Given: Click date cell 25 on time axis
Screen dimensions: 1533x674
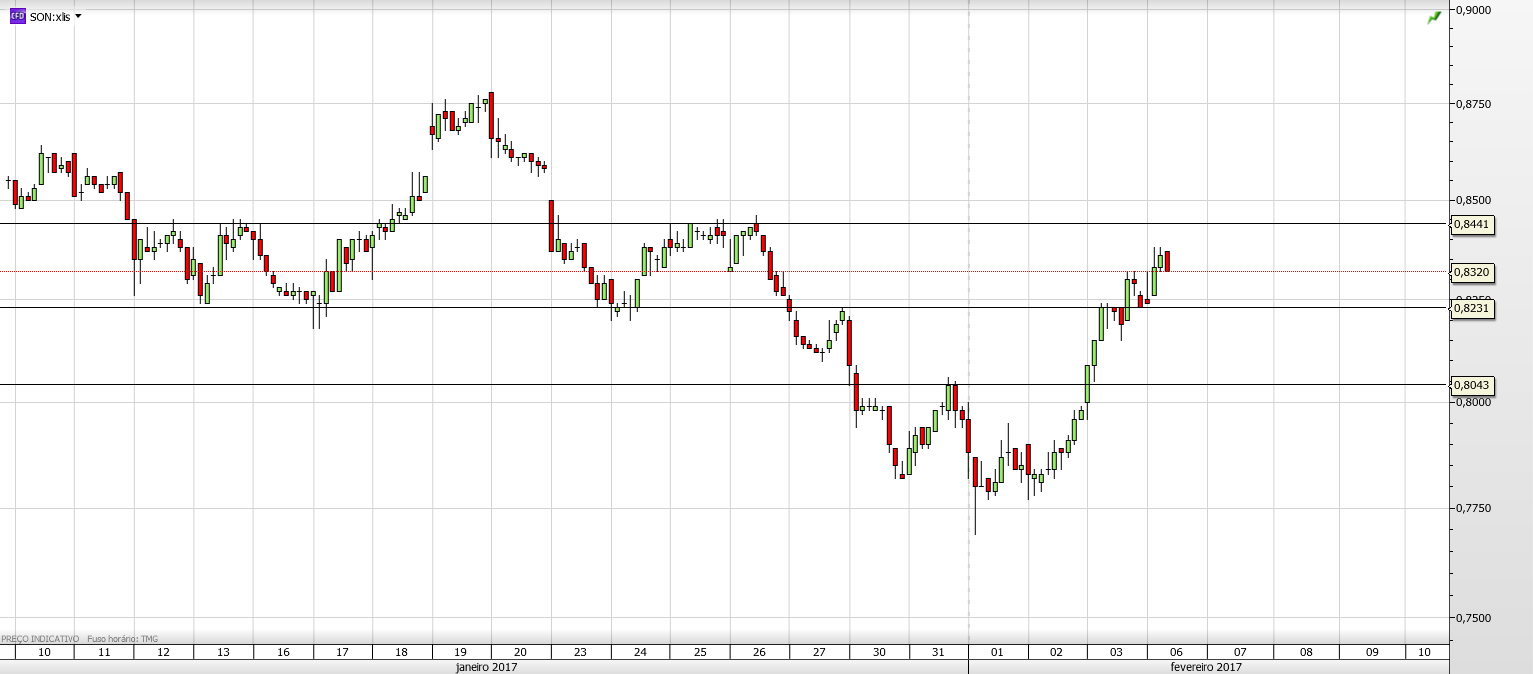Looking at the screenshot, I should (700, 652).
